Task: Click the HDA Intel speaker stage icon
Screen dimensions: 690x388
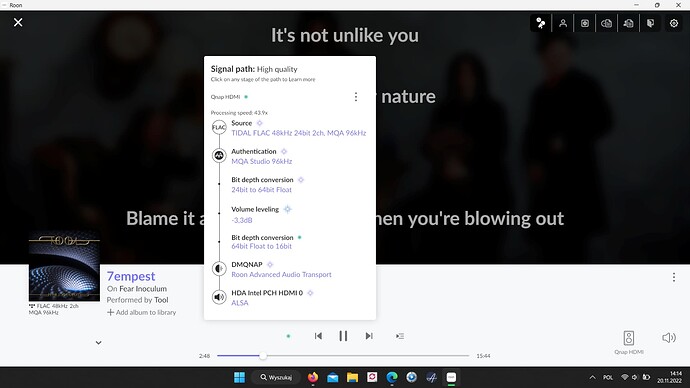Action: [x=219, y=297]
